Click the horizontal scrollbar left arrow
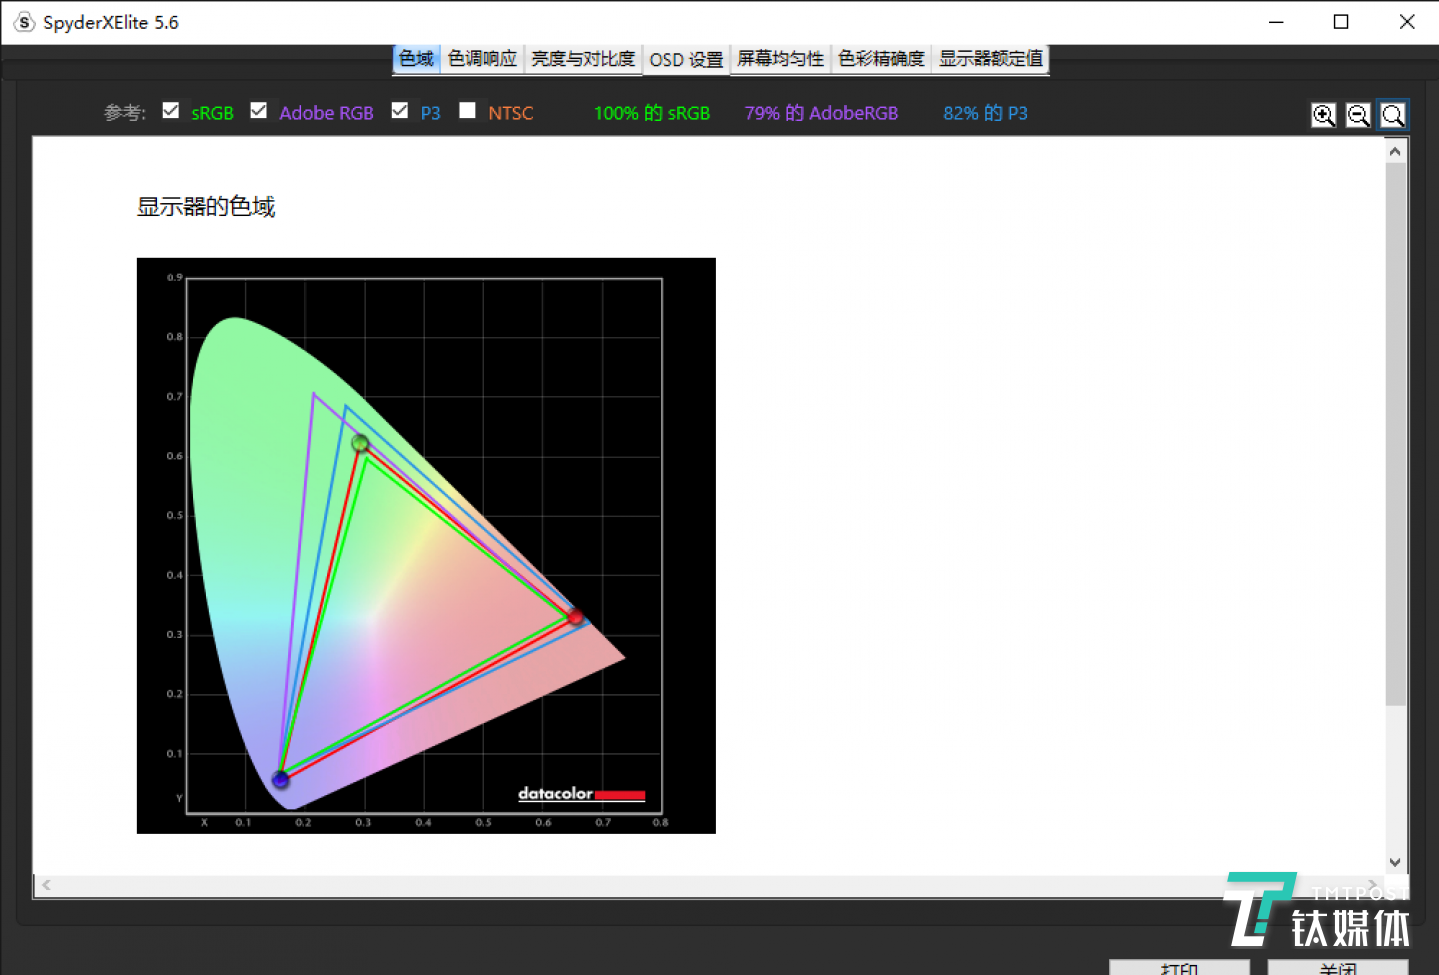The image size is (1439, 975). point(46,885)
